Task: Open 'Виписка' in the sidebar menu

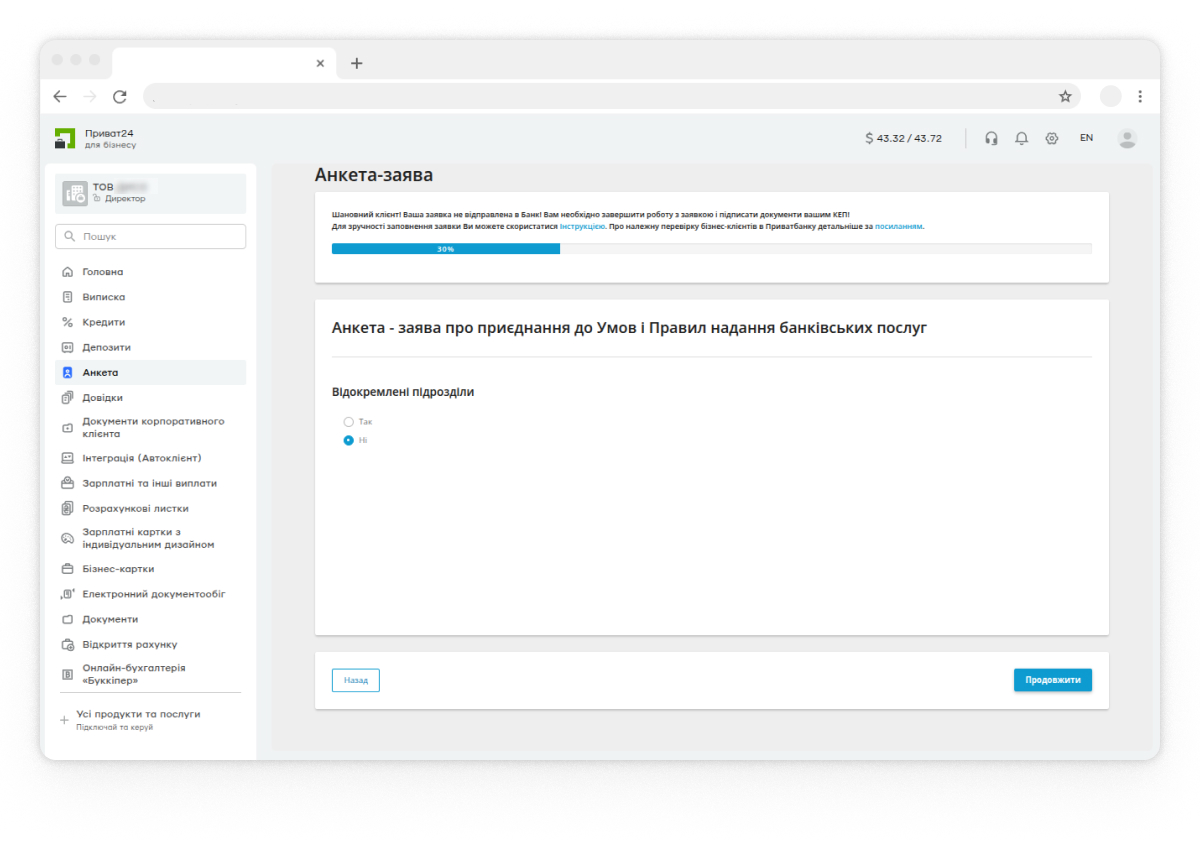Action: pyautogui.click(x=104, y=297)
